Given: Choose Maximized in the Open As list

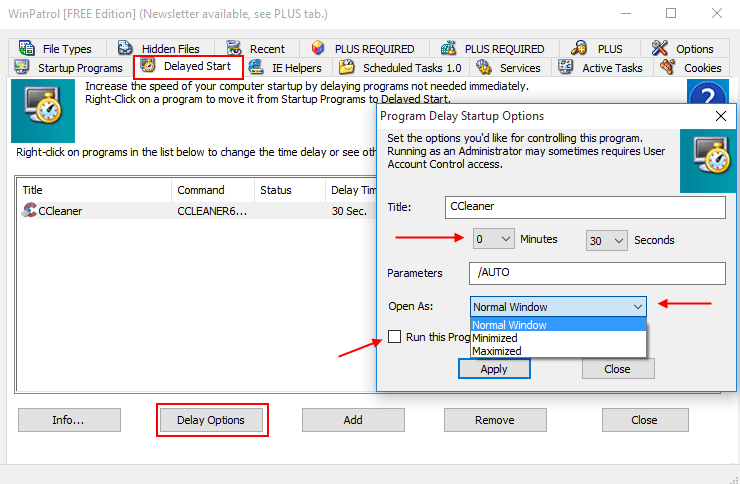Looking at the screenshot, I should click(558, 351).
